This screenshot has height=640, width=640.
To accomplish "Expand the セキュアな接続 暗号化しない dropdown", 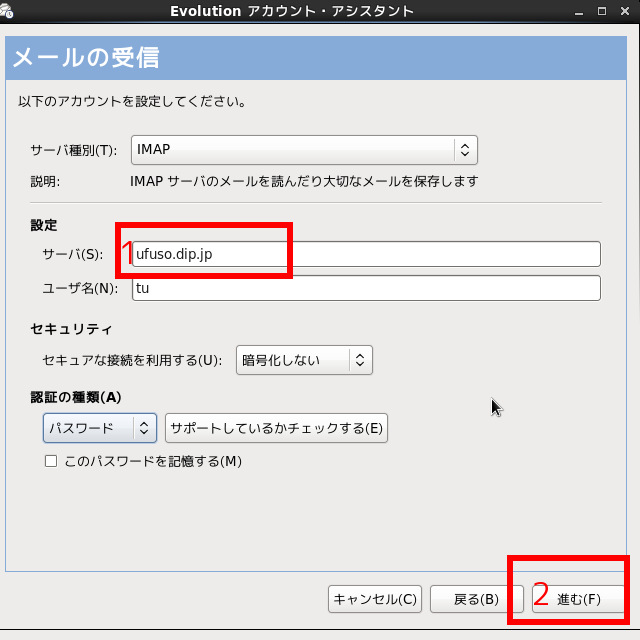I will pos(304,360).
